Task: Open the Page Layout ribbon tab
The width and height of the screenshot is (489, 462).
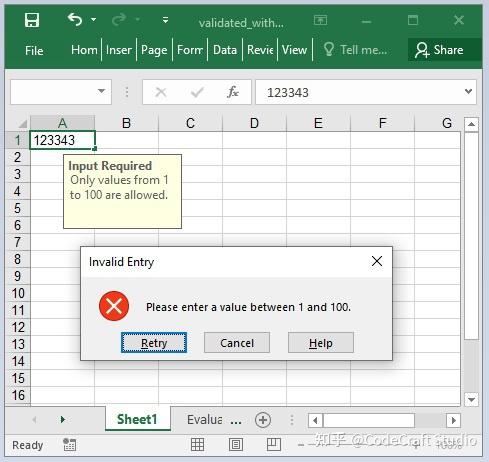Action: click(x=154, y=50)
